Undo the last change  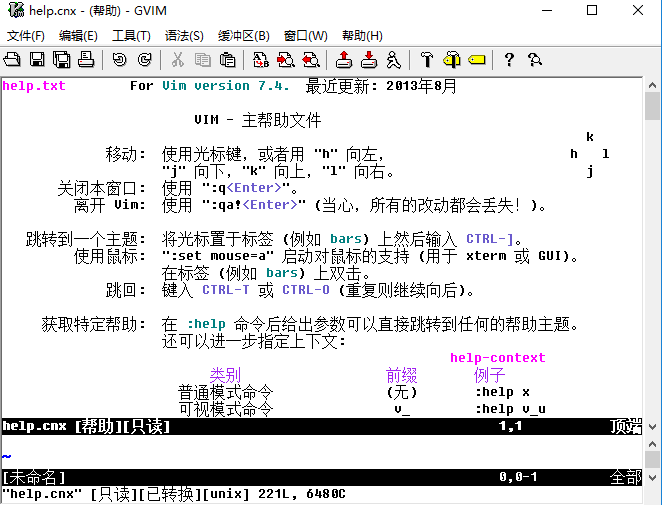point(119,60)
